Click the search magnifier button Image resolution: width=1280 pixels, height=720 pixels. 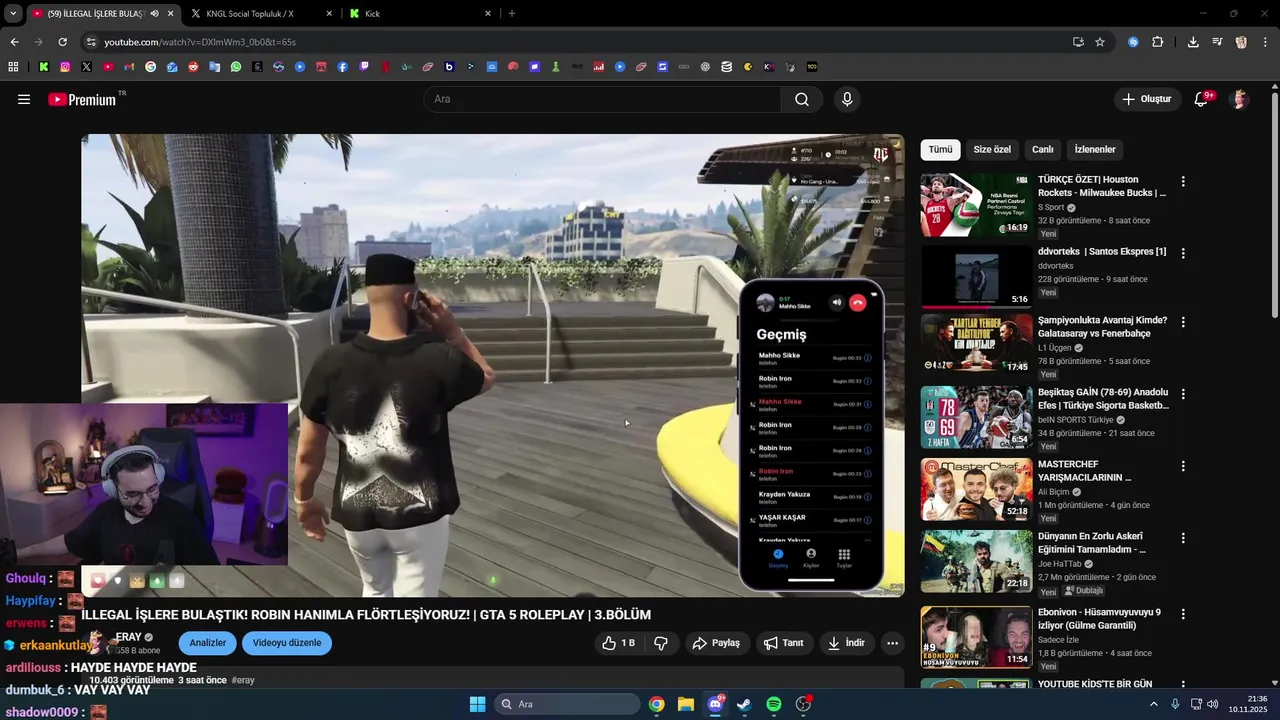pyautogui.click(x=802, y=99)
